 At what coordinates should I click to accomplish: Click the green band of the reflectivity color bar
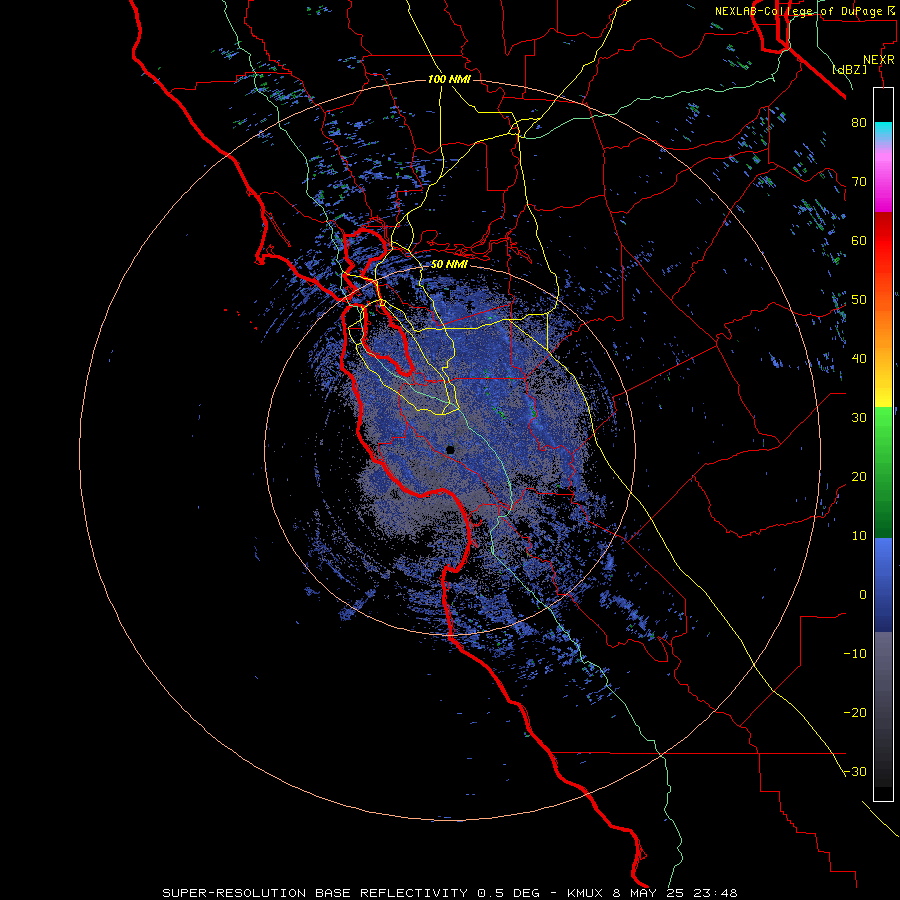click(x=883, y=472)
